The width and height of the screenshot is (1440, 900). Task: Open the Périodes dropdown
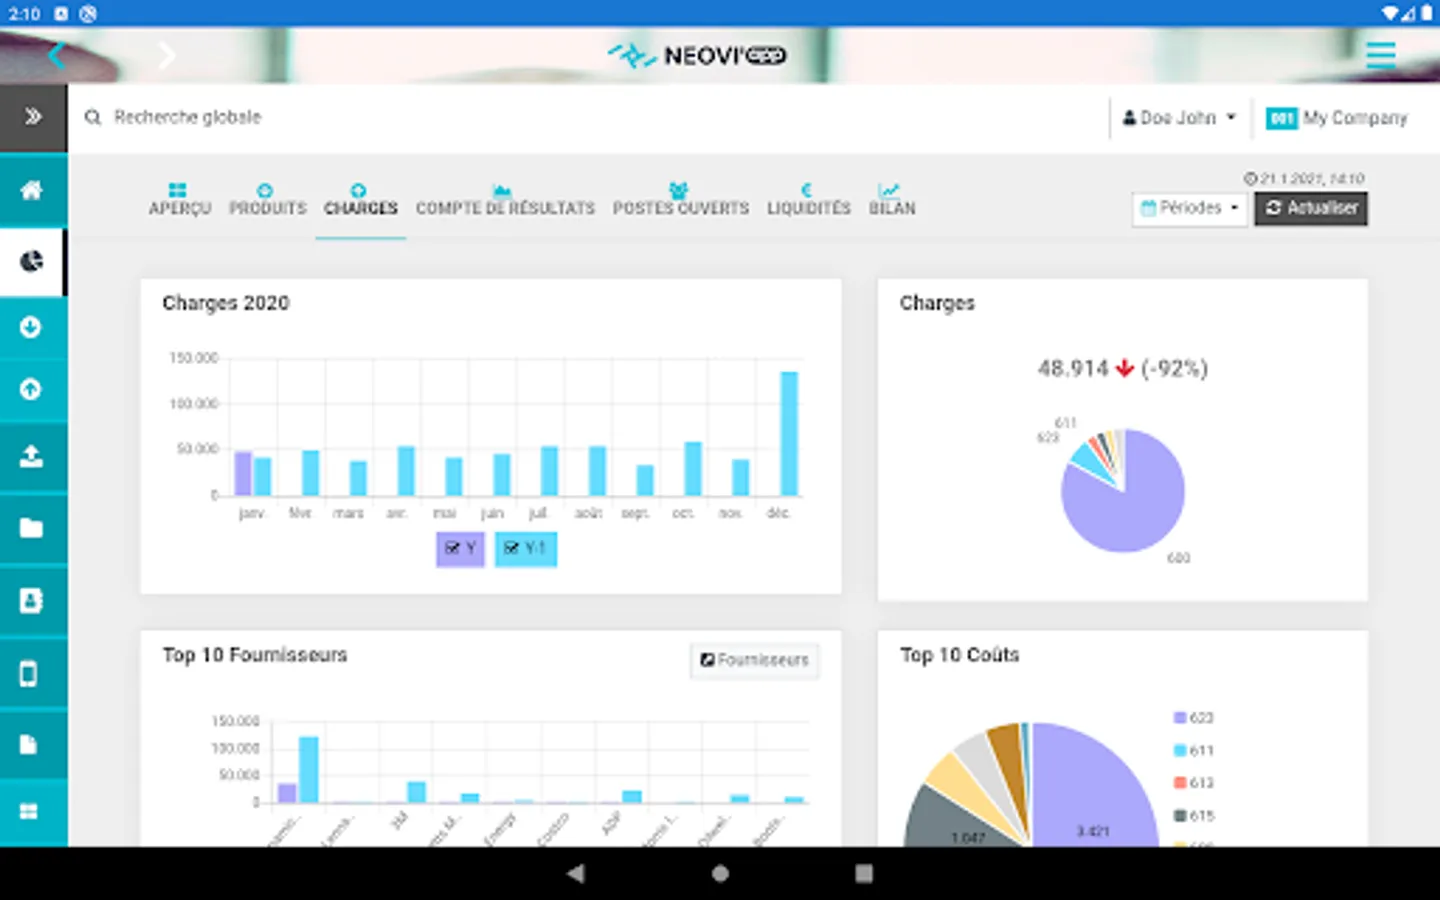pyautogui.click(x=1189, y=208)
